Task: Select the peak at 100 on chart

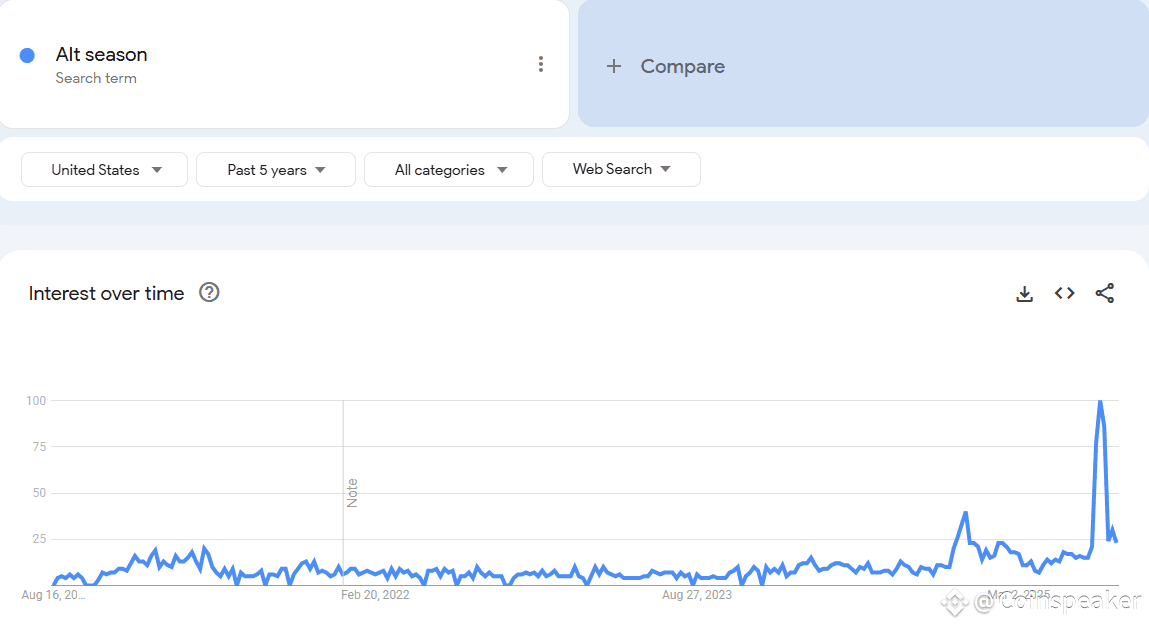Action: pos(1100,402)
